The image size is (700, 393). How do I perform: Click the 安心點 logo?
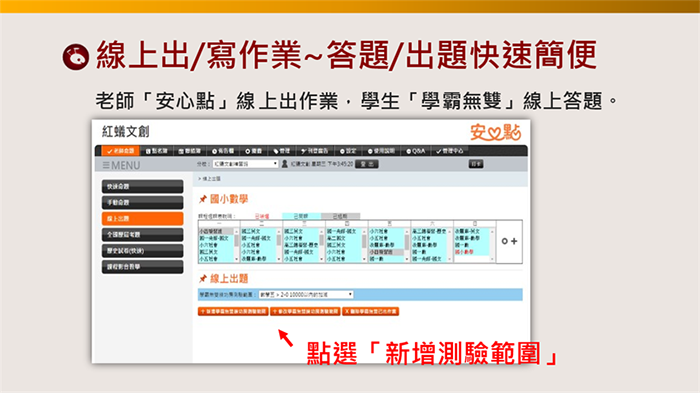tap(496, 132)
